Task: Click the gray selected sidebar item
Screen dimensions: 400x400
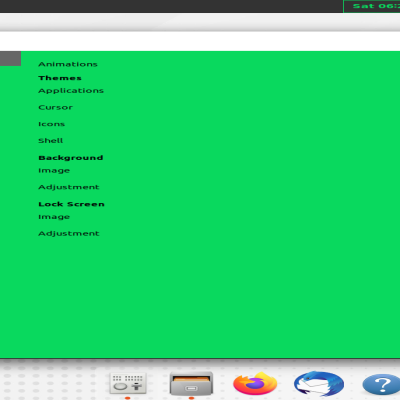Action: 10,58
